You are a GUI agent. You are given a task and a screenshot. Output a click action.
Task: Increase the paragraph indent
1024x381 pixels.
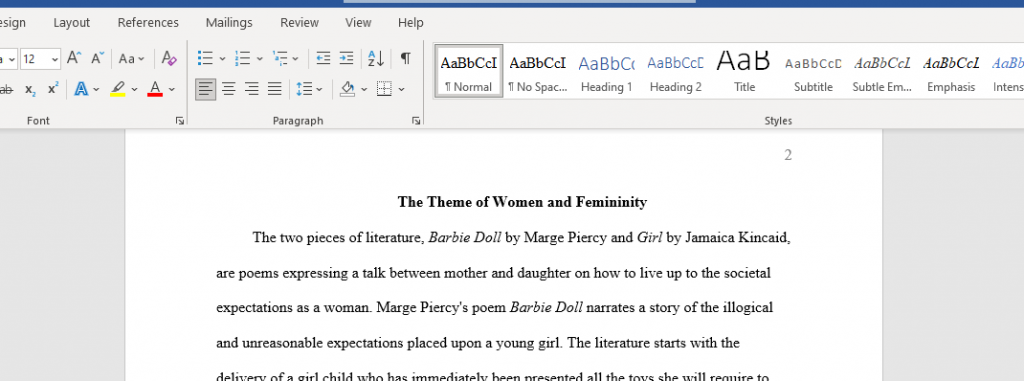click(346, 59)
